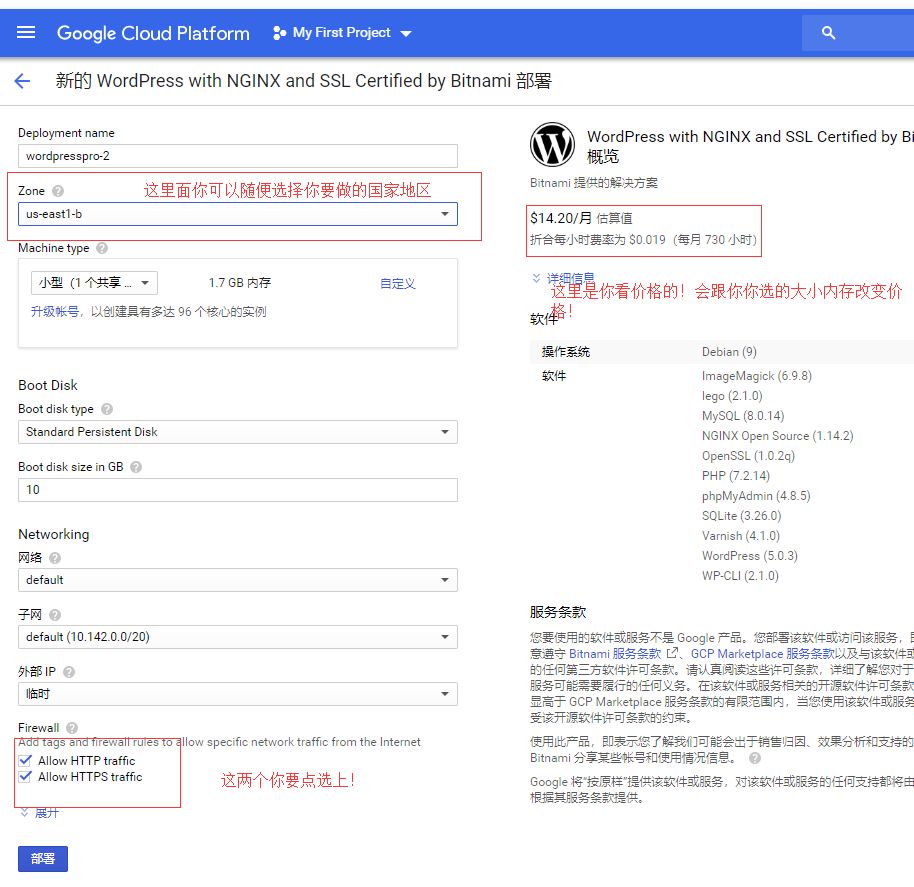
Task: Click the lego (2.1.0) entry
Action: pyautogui.click(x=732, y=396)
